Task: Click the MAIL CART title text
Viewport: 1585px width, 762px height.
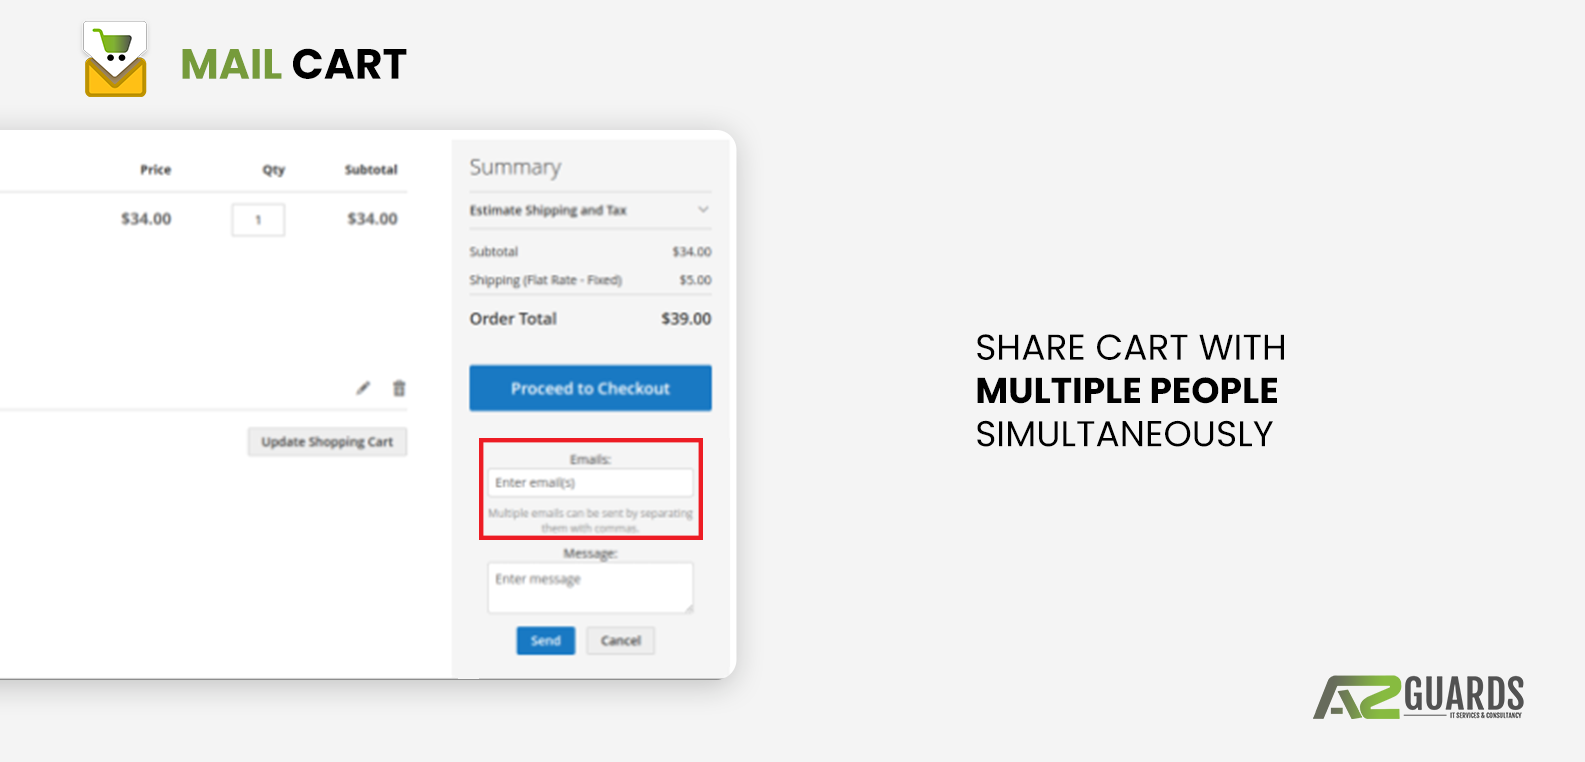Action: click(293, 65)
